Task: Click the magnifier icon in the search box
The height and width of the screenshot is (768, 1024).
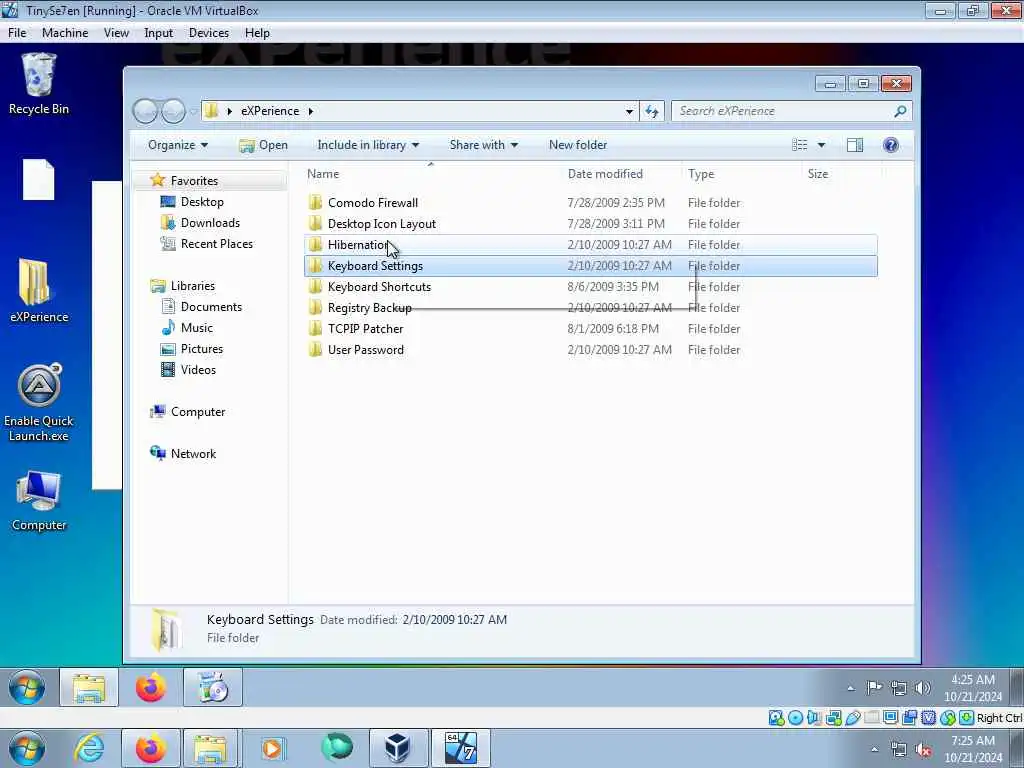Action: pos(900,111)
